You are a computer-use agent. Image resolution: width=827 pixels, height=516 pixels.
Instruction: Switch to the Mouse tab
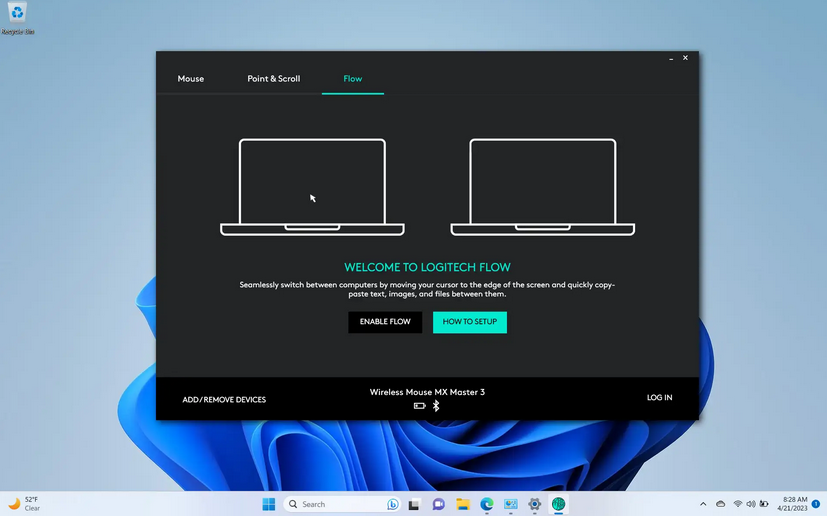(x=190, y=79)
